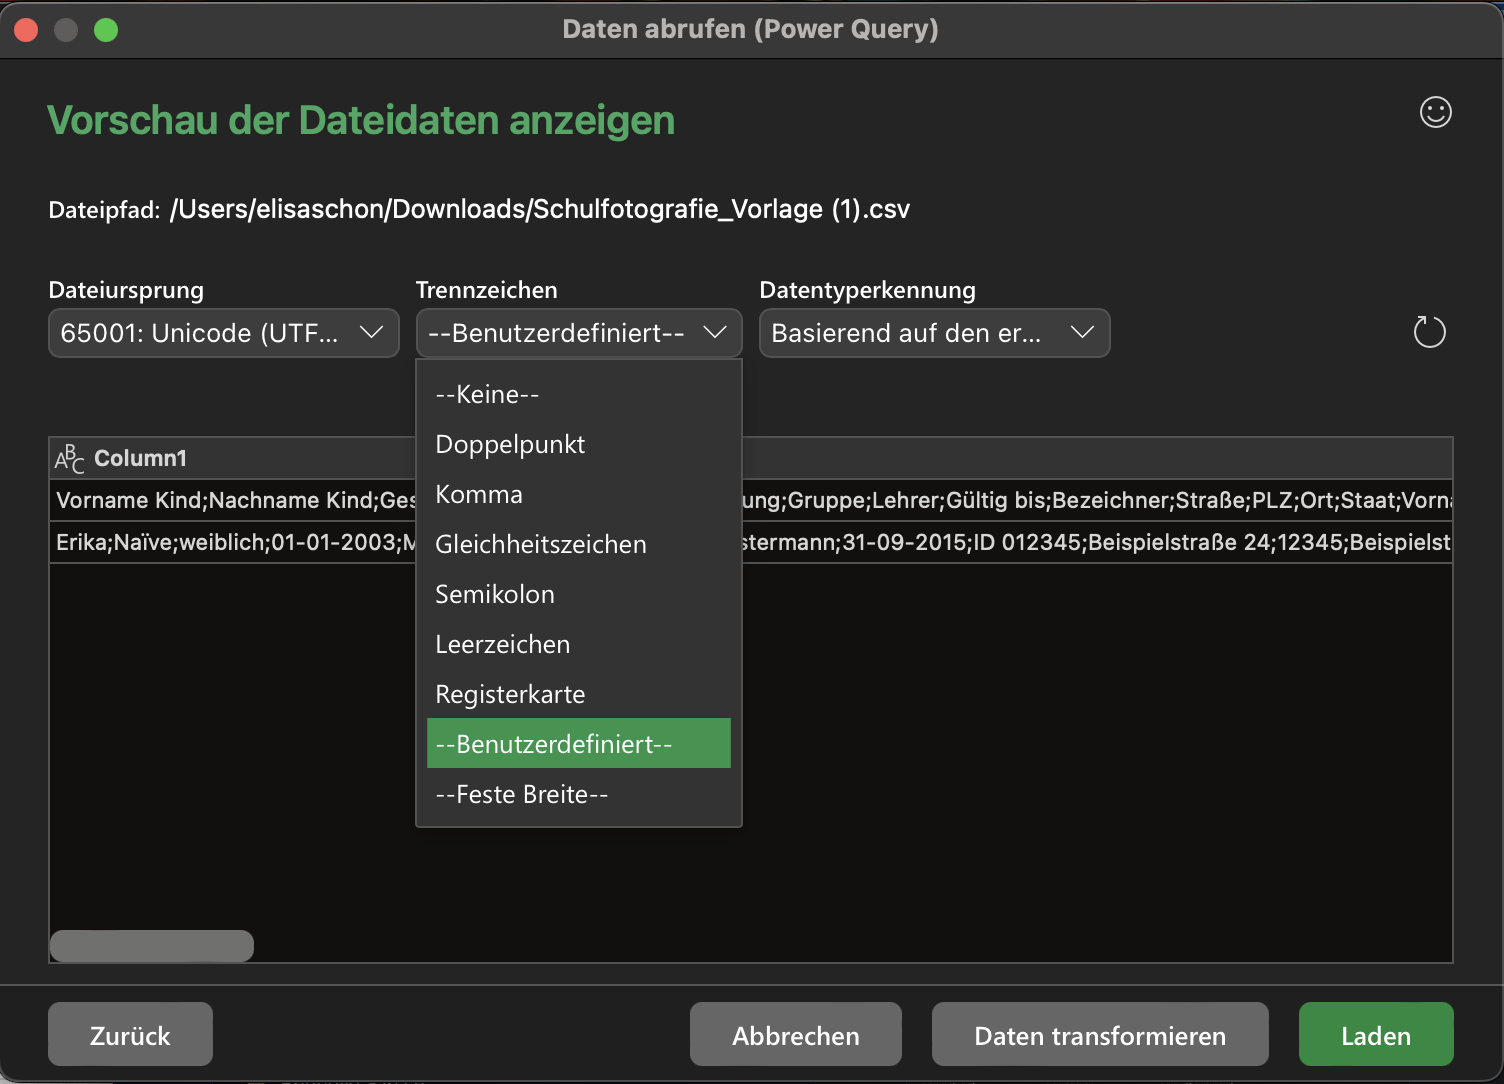1504x1084 pixels.
Task: Click the window title Daten abrufen (Power Query)
Action: [x=750, y=29]
